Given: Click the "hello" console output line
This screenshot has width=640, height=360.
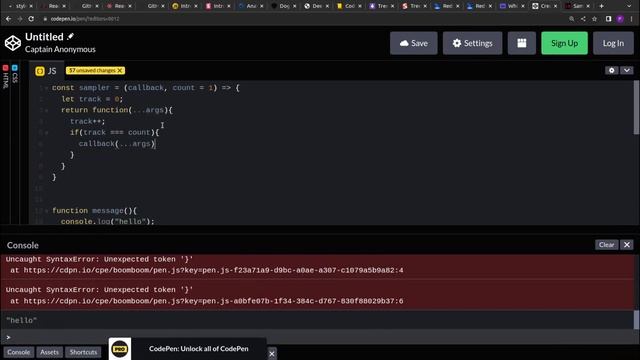Looking at the screenshot, I should 22,320.
